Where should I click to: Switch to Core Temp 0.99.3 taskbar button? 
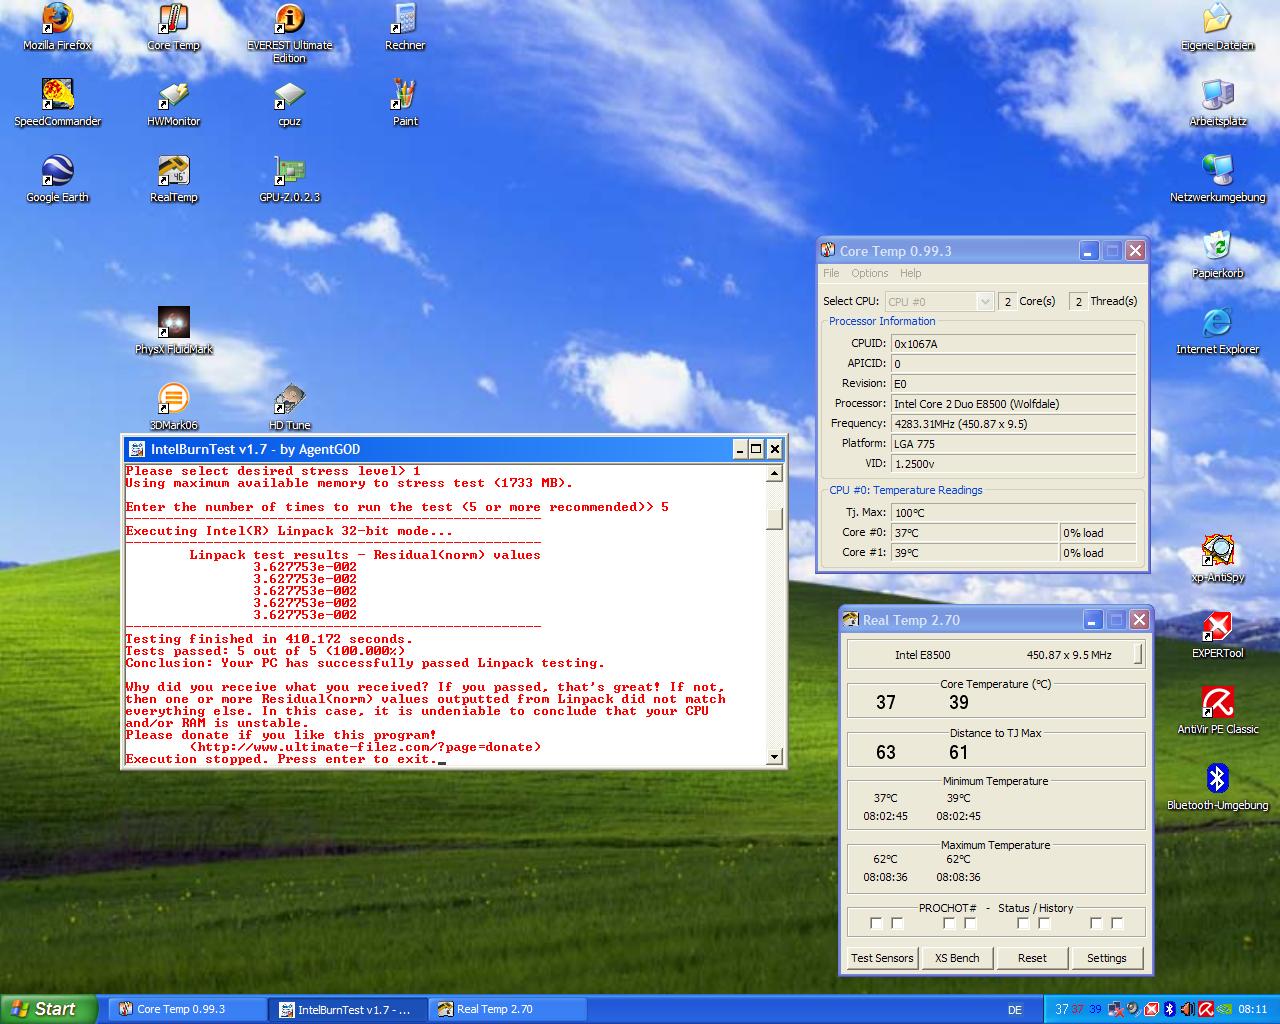[186, 1009]
